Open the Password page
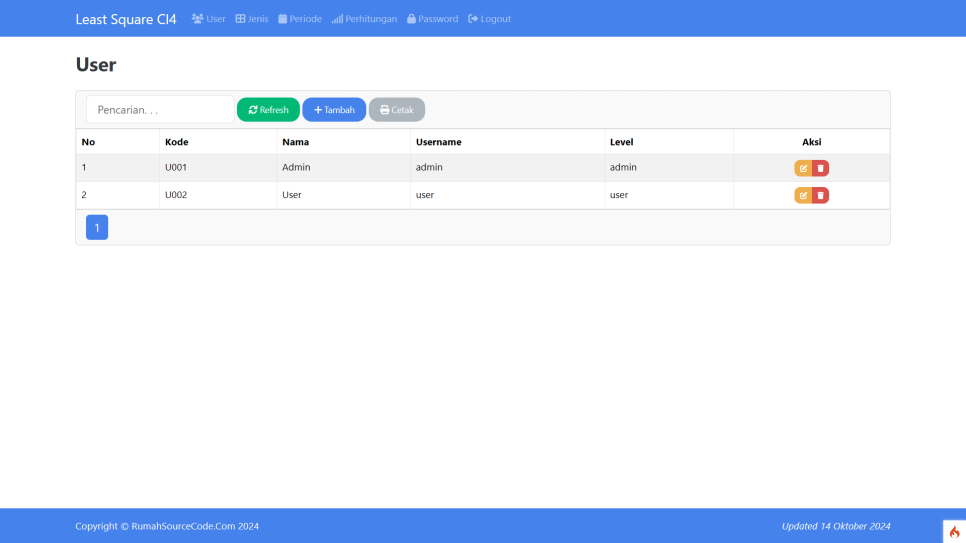966x543 pixels. pyautogui.click(x=432, y=19)
